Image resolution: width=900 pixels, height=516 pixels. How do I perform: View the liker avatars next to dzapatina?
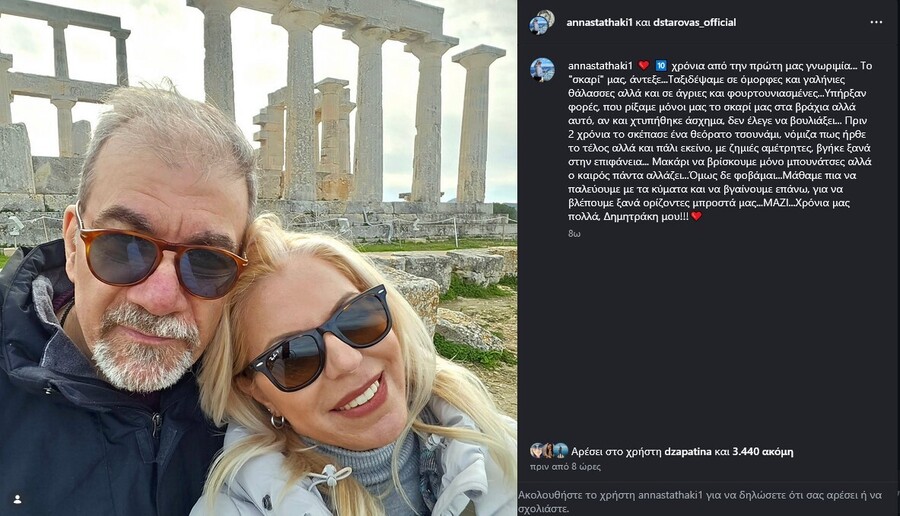[x=549, y=451]
